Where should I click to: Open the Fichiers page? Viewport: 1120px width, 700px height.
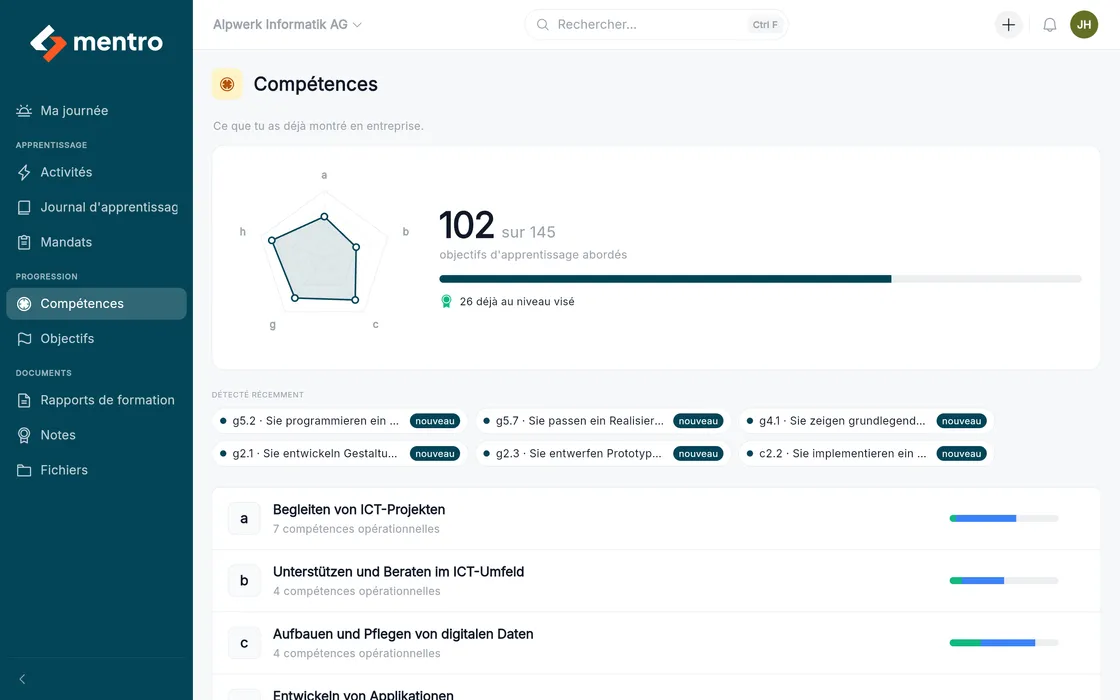coord(96,470)
